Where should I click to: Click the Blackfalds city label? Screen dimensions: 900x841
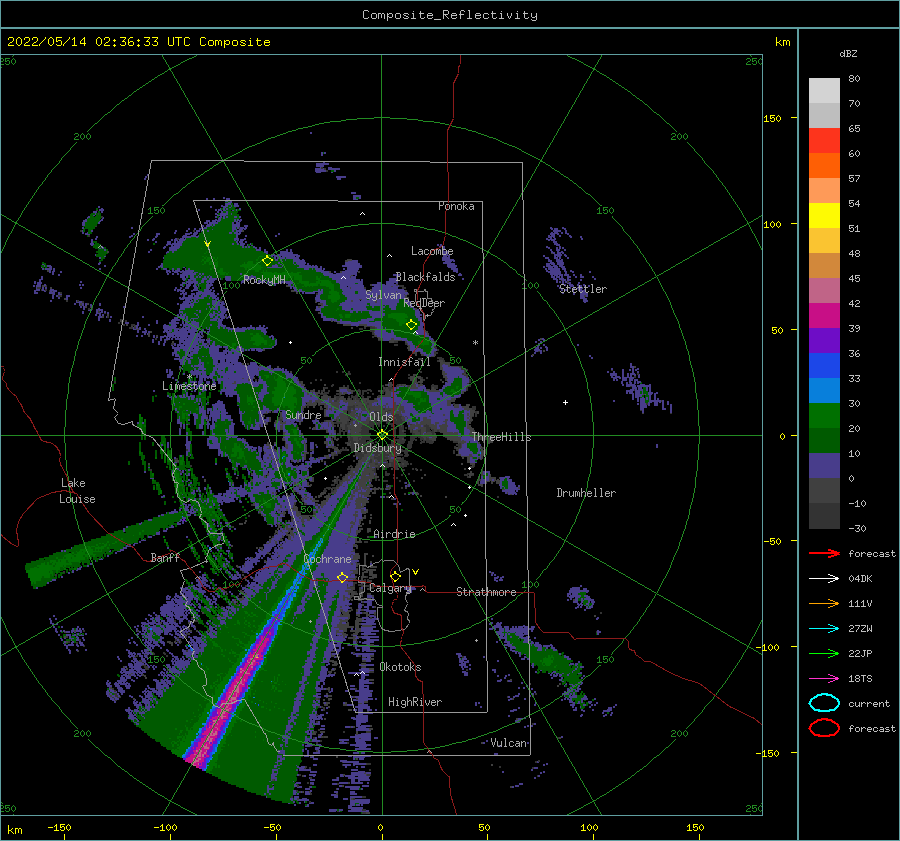[x=425, y=277]
